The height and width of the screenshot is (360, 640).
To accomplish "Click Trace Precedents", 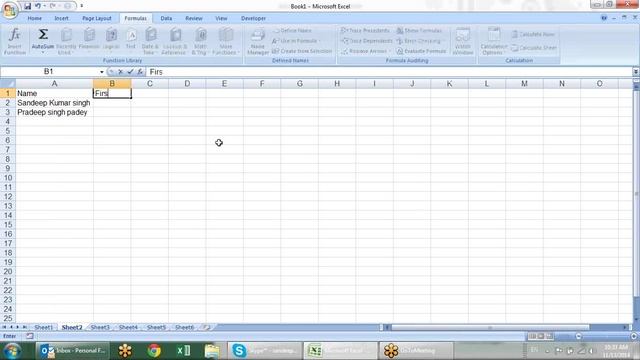I will [365, 31].
